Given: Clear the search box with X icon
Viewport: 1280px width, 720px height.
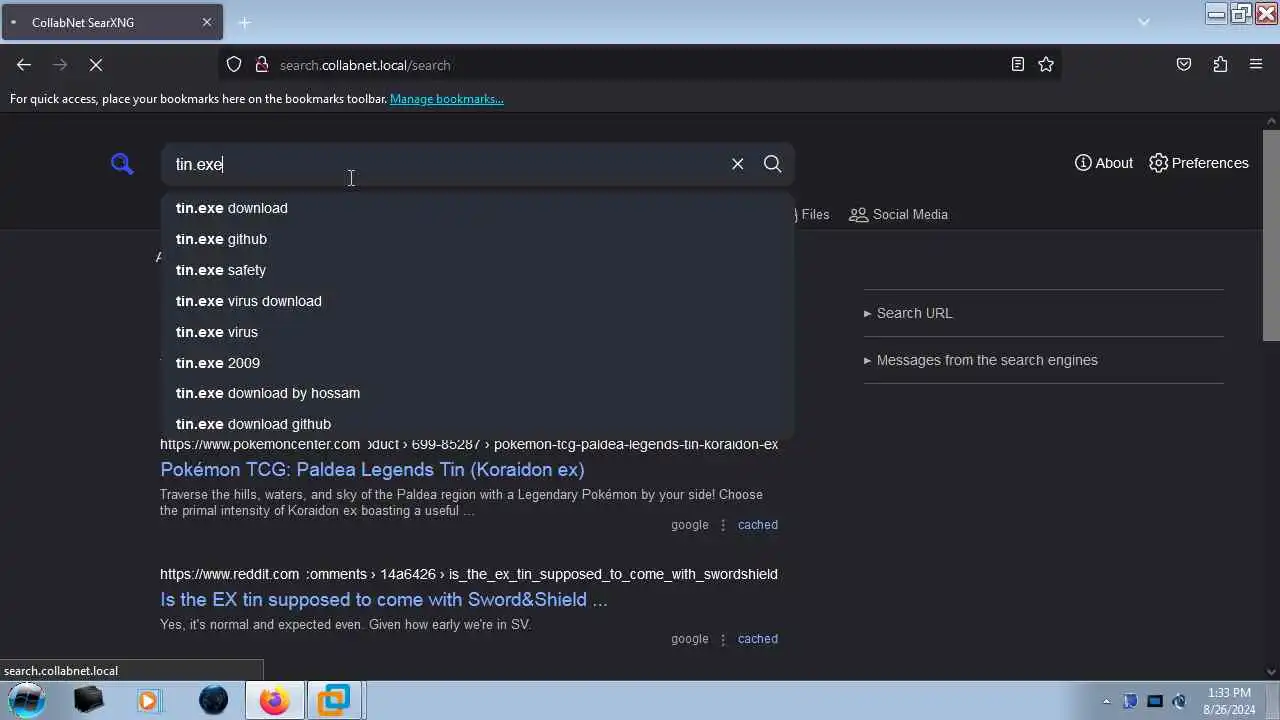Looking at the screenshot, I should pyautogui.click(x=737, y=164).
